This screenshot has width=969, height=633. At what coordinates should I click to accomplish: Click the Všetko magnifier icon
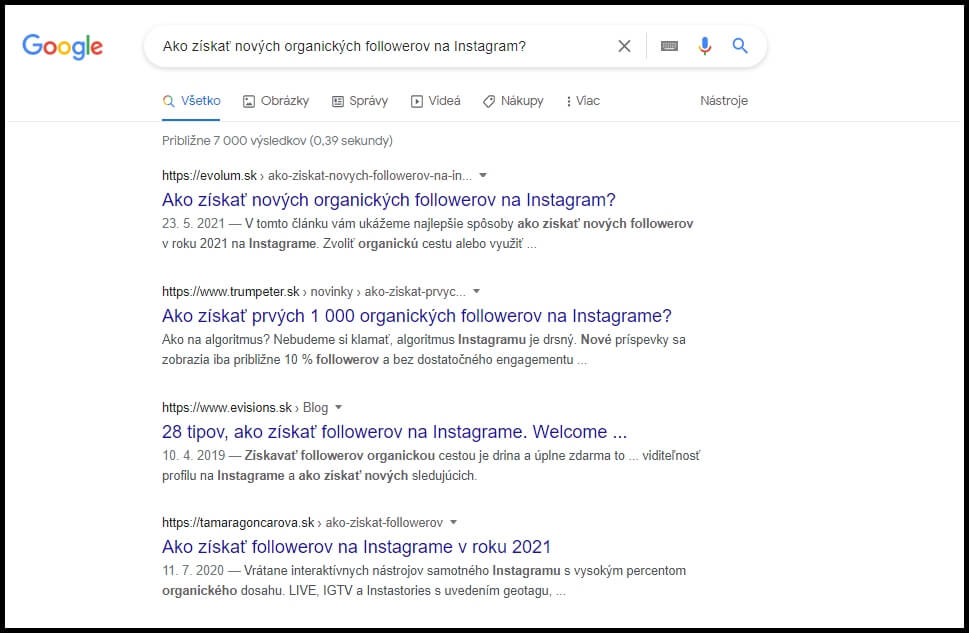(x=169, y=101)
